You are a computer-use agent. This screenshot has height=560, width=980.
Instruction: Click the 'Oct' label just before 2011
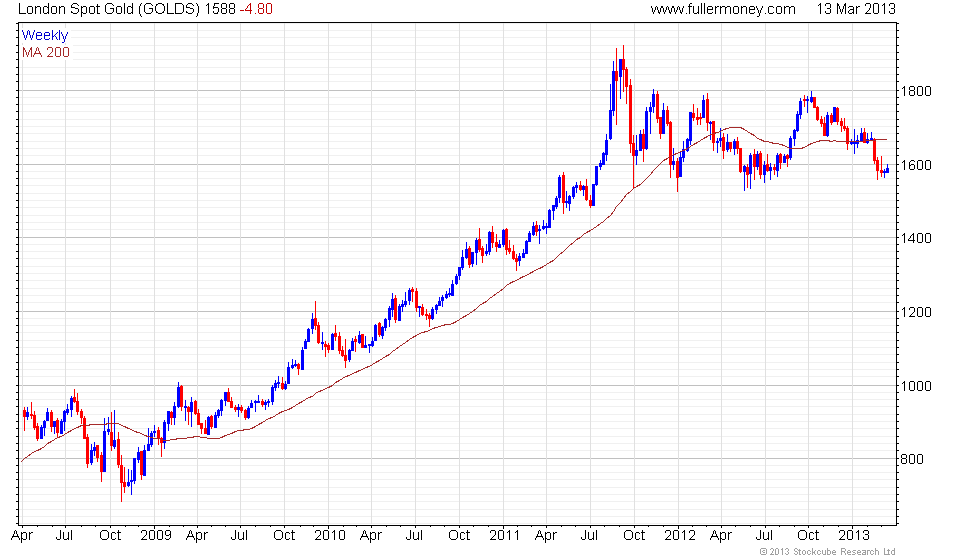459,536
